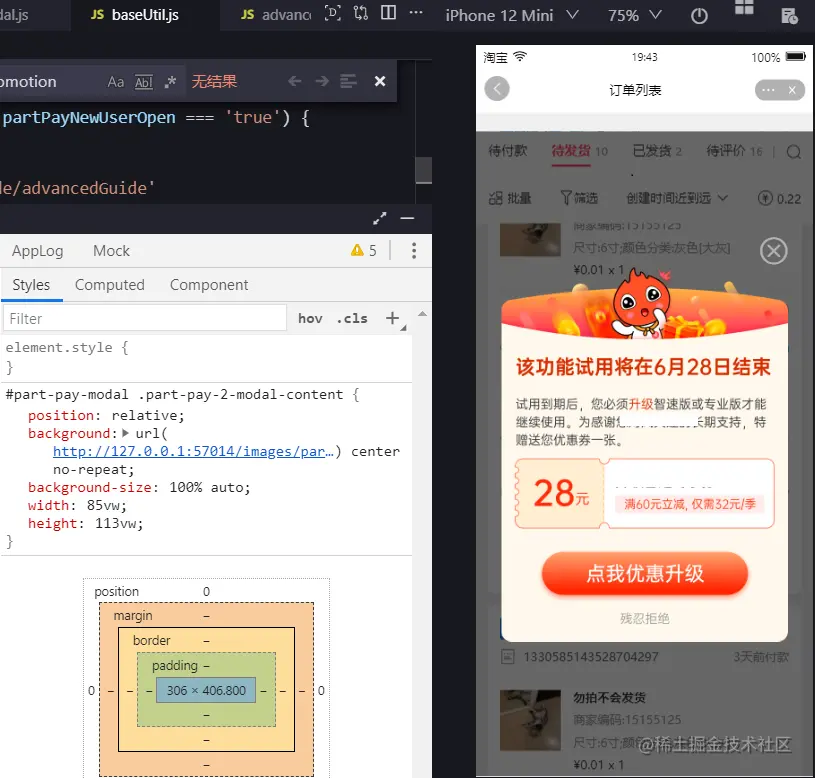This screenshot has height=778, width=815.
Task: Close the find widget
Action: tap(380, 81)
